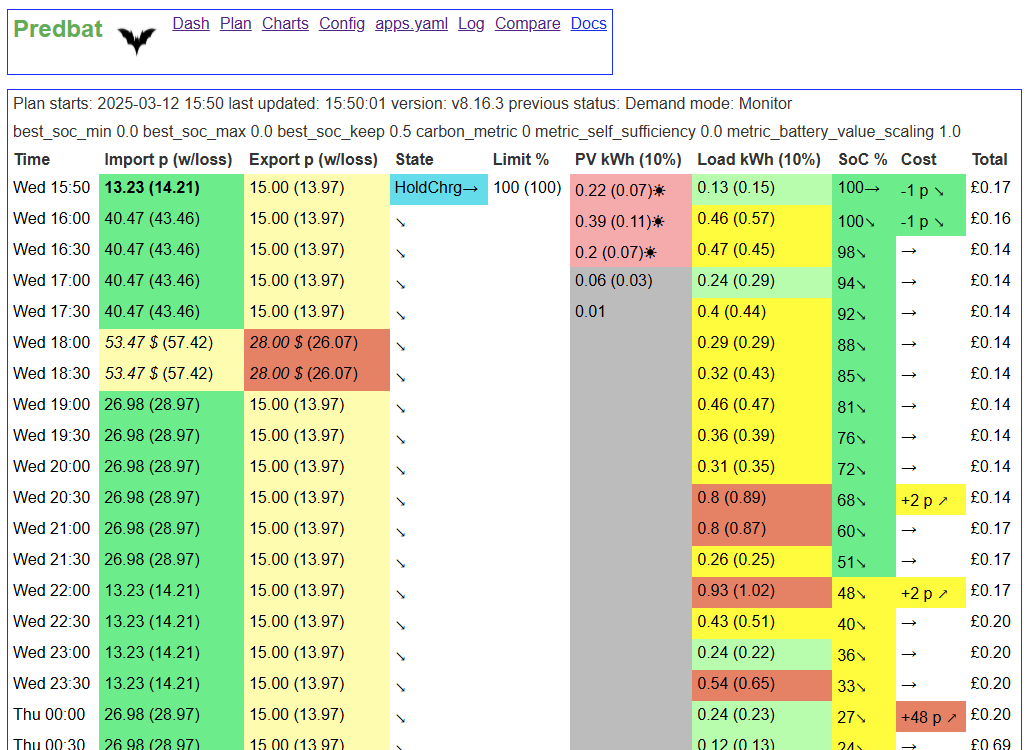Image resolution: width=1028 pixels, height=750 pixels.
Task: Click the +2 p cost cell at Wed 20:30
Action: pos(930,500)
